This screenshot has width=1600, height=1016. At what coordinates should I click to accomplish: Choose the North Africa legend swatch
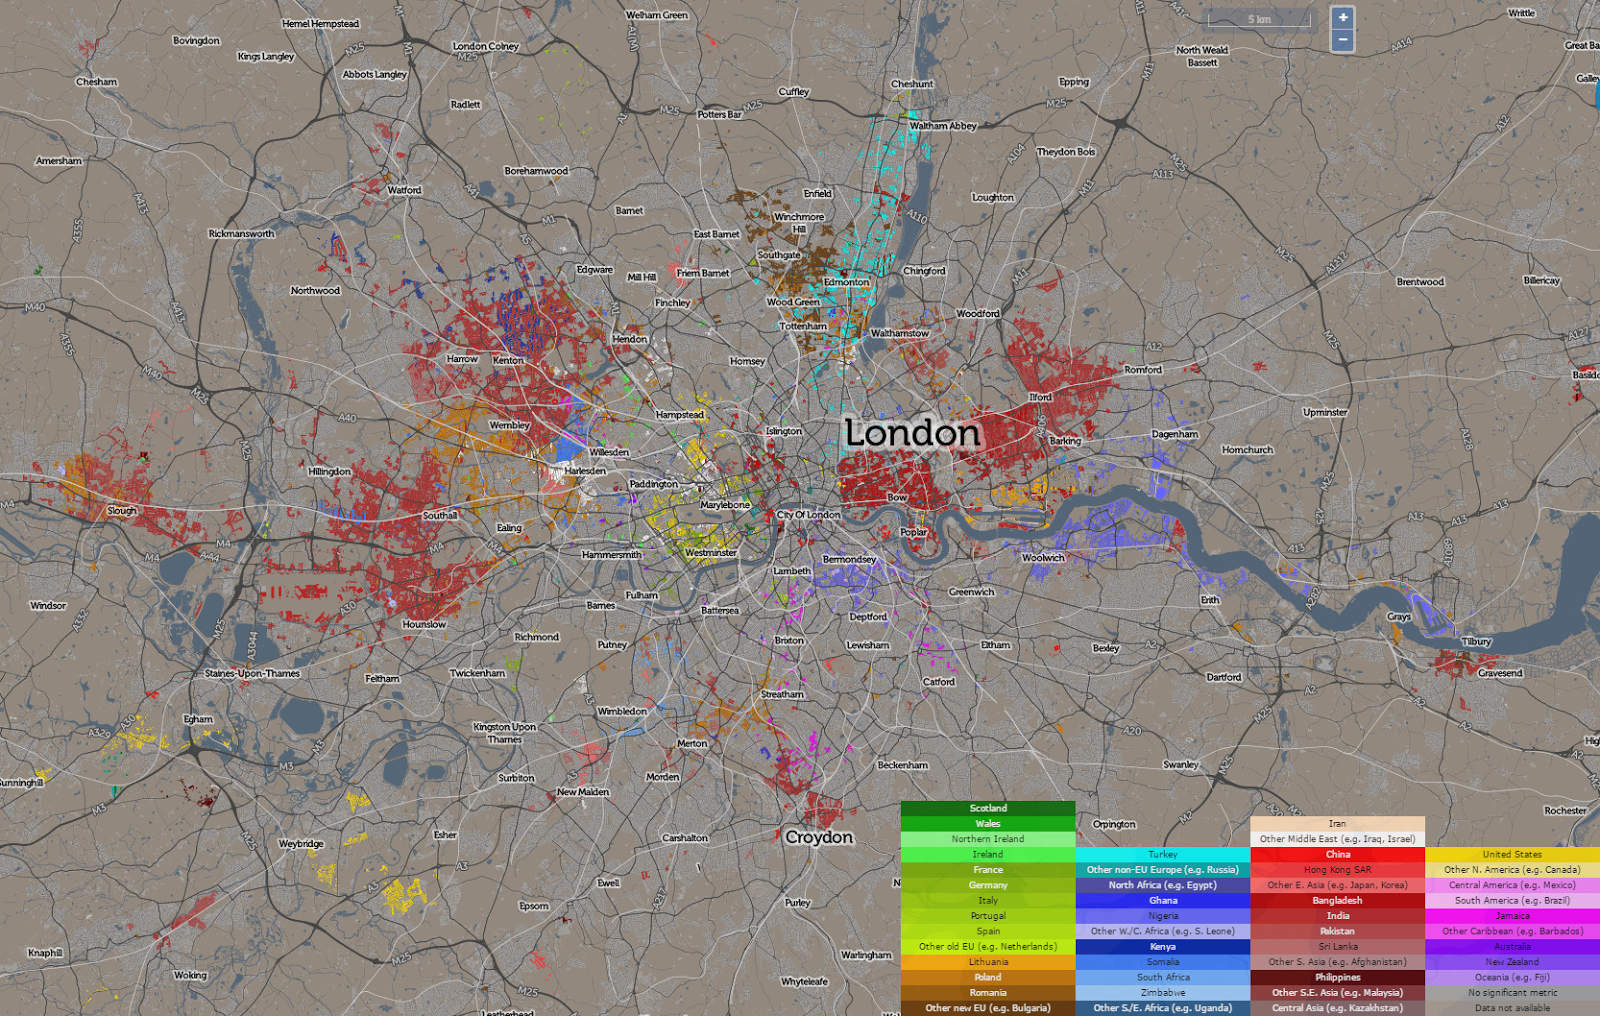[1163, 885]
